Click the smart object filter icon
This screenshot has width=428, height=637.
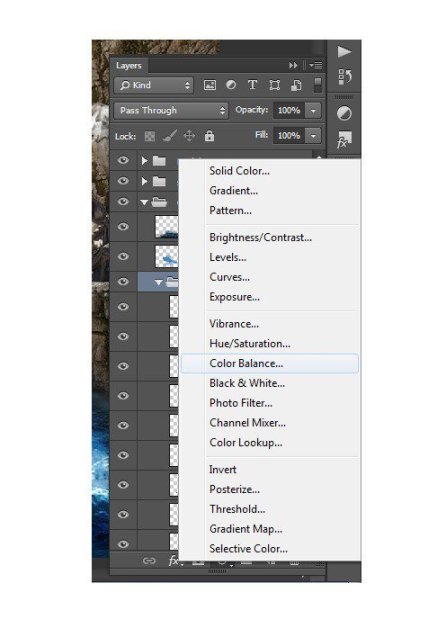click(x=296, y=85)
